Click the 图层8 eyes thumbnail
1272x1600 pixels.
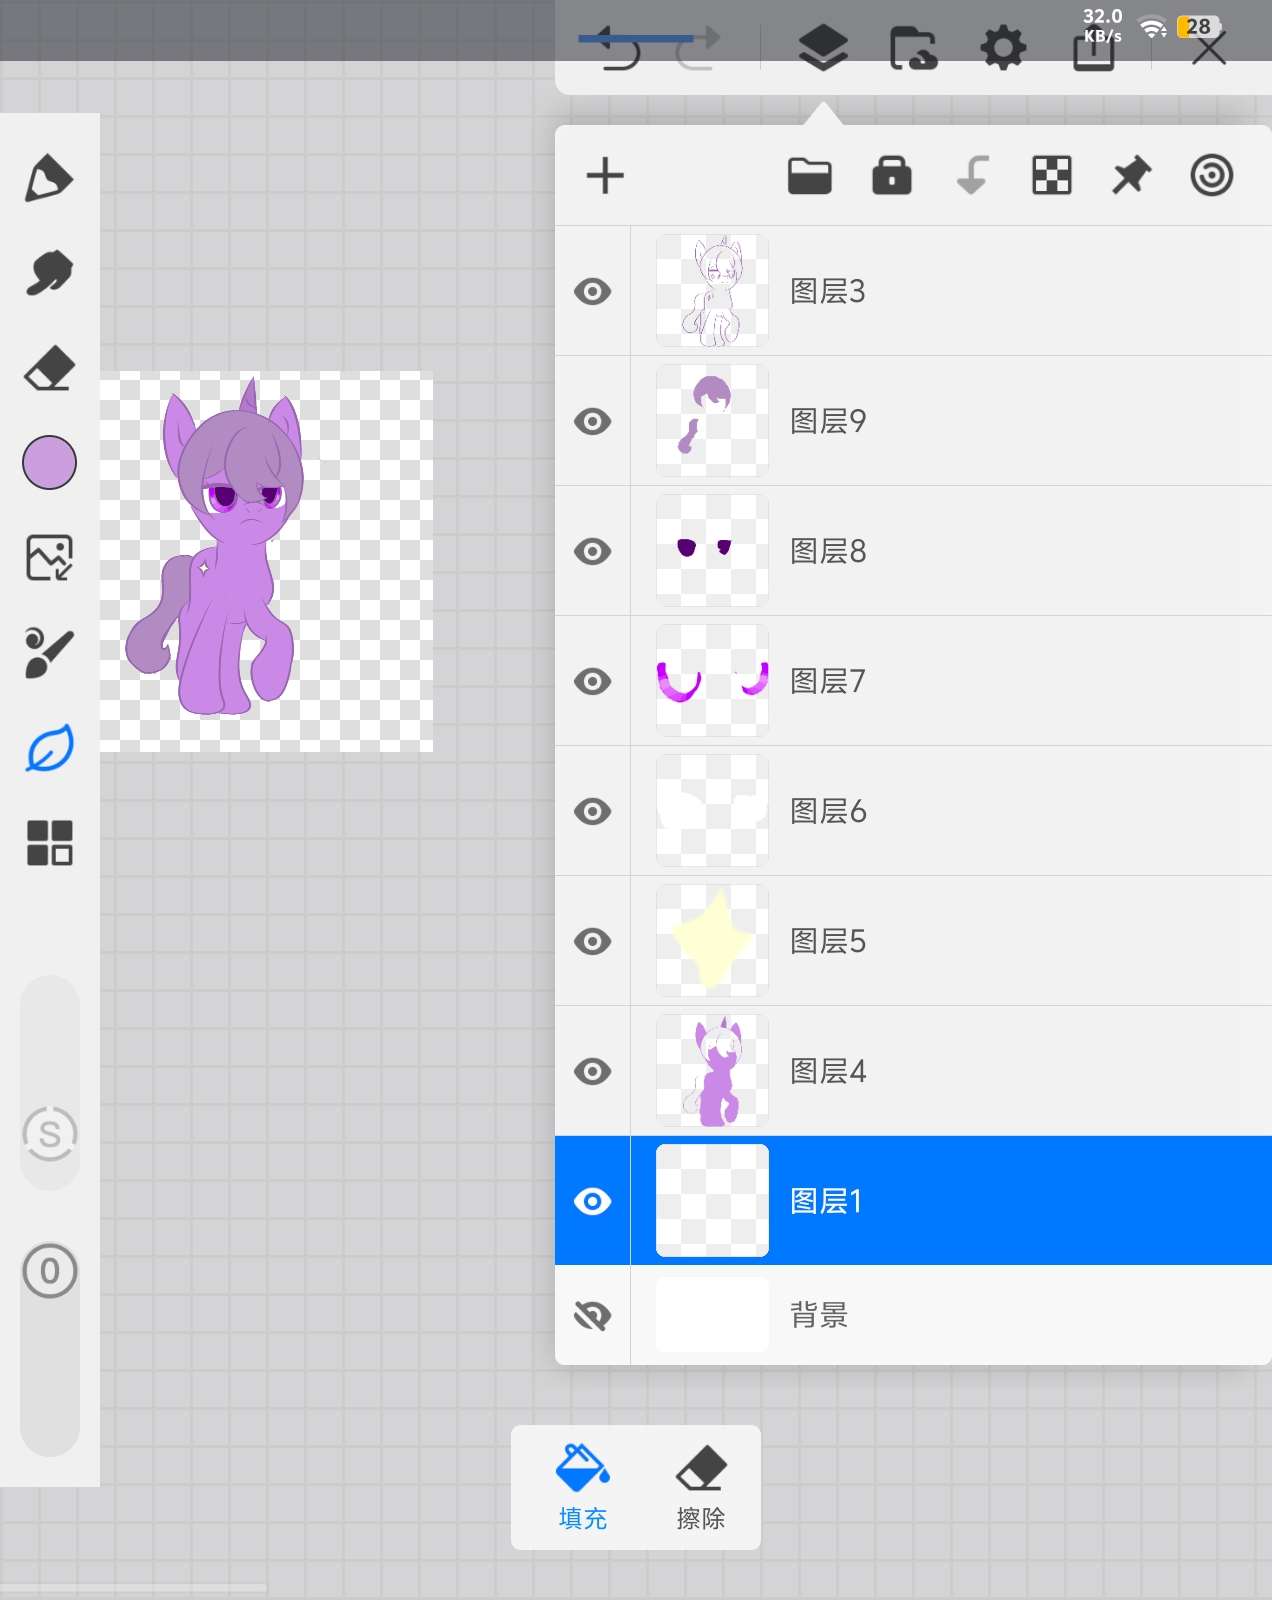tap(712, 551)
